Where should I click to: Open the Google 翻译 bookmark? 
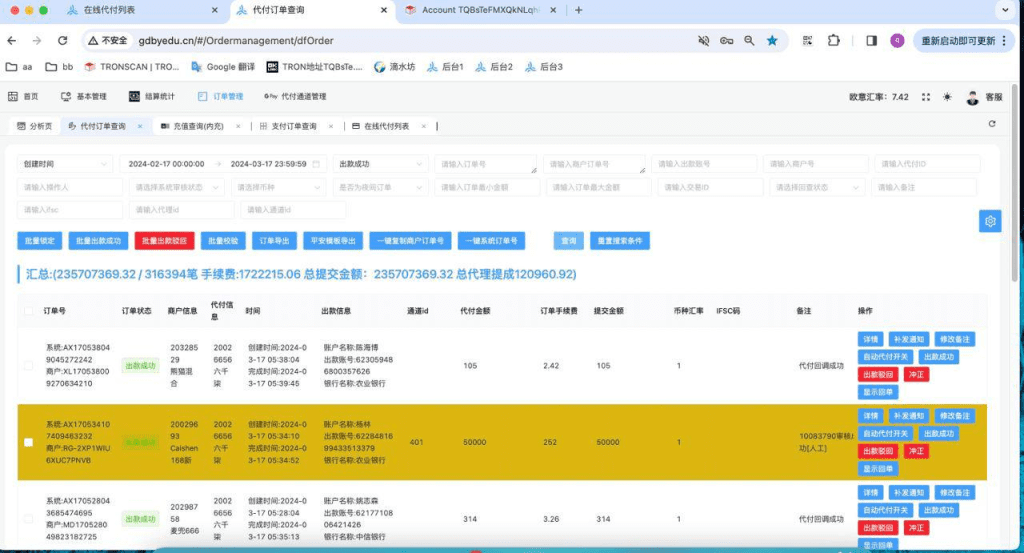(x=223, y=67)
